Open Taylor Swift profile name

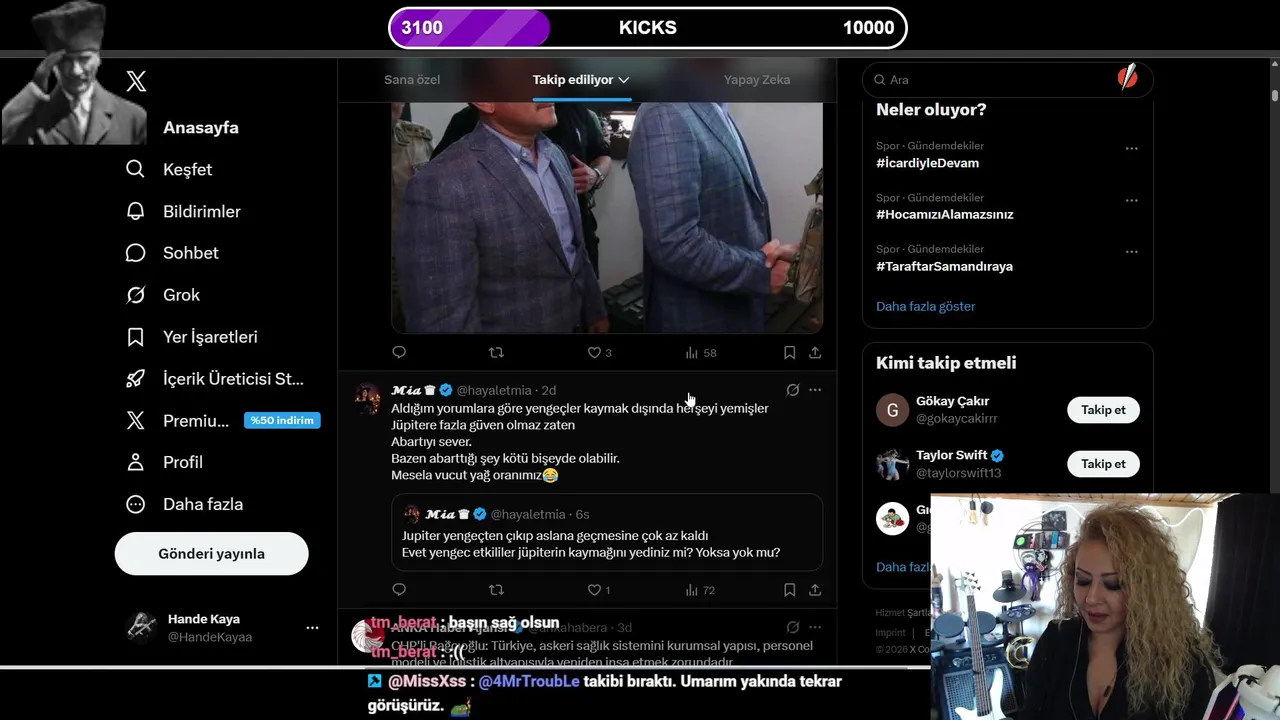pyautogui.click(x=951, y=455)
